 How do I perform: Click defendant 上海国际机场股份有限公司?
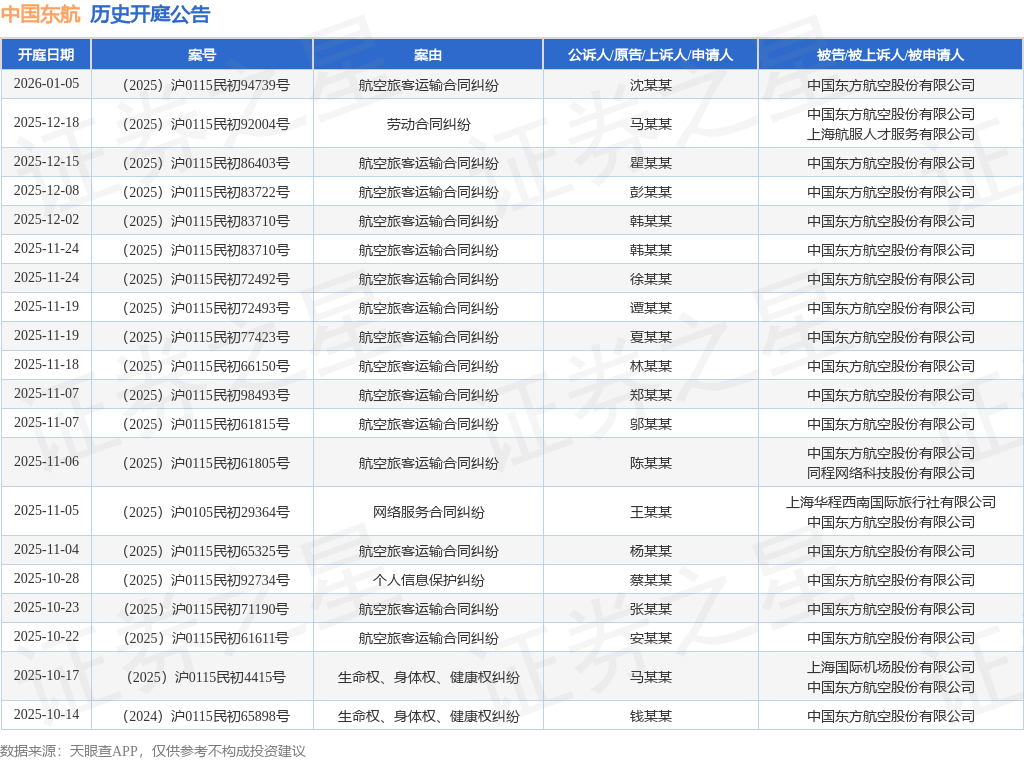coord(891,667)
